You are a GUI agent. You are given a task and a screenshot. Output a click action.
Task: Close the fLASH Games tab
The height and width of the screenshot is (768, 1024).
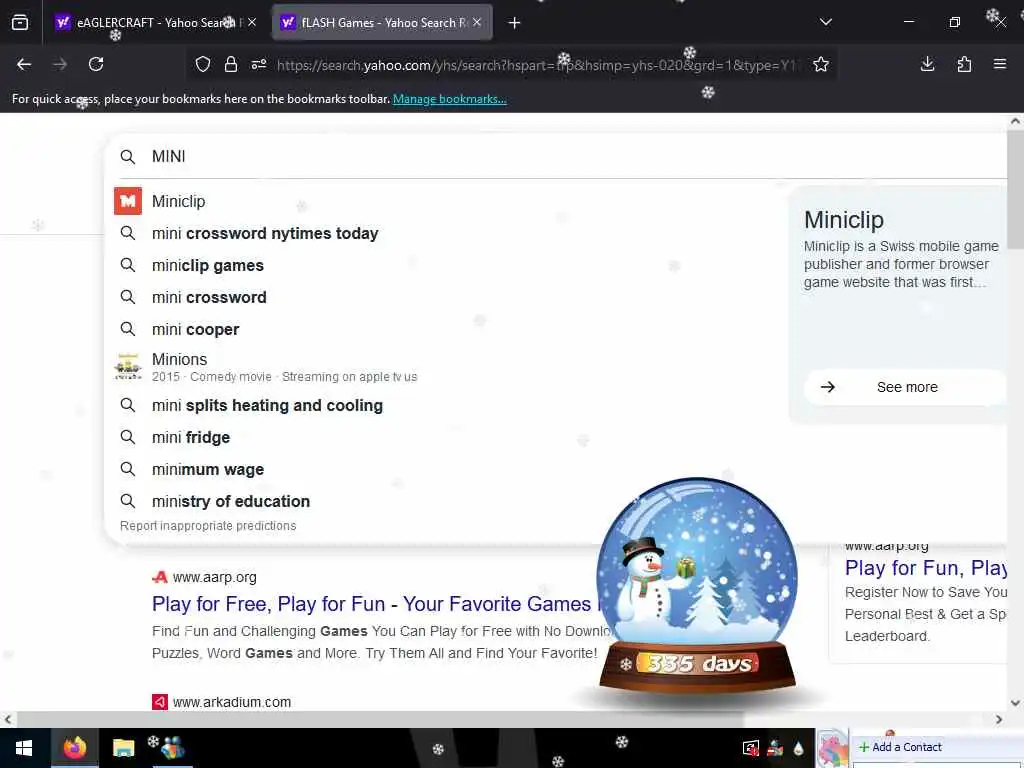477,22
